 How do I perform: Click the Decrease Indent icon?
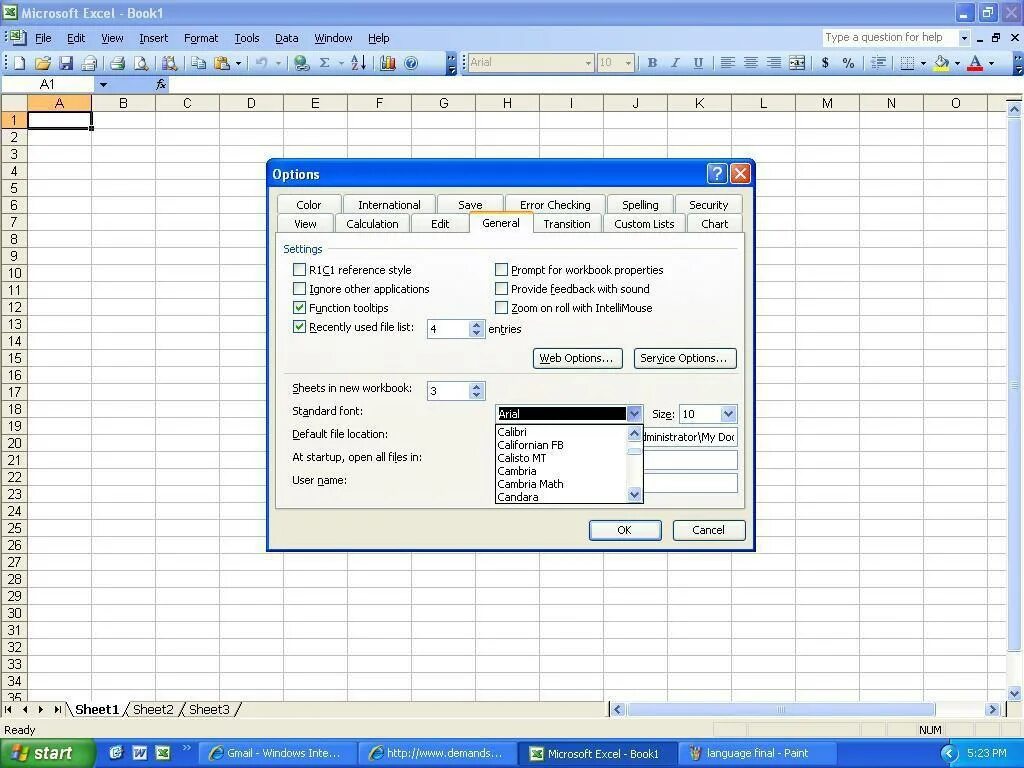878,63
